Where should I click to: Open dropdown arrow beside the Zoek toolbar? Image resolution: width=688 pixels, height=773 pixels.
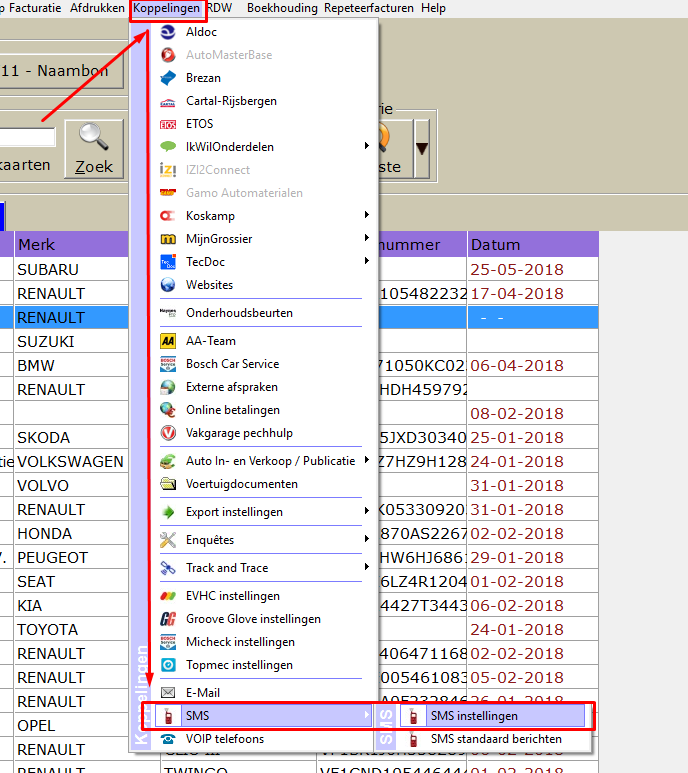tap(422, 148)
